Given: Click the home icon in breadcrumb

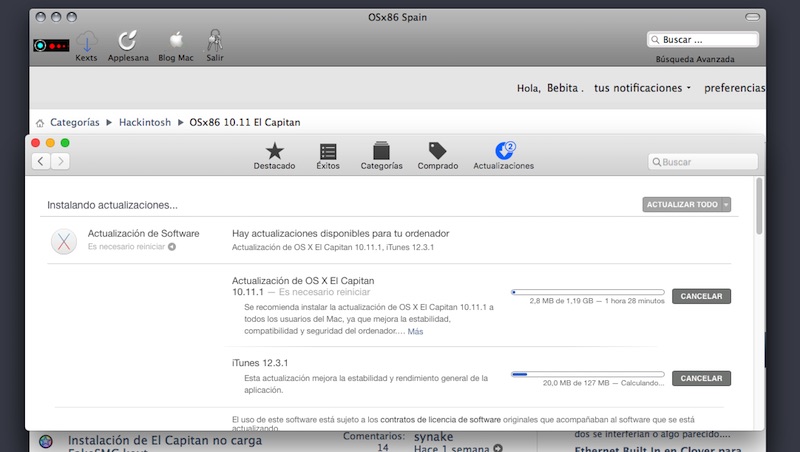Looking at the screenshot, I should [x=40, y=123].
